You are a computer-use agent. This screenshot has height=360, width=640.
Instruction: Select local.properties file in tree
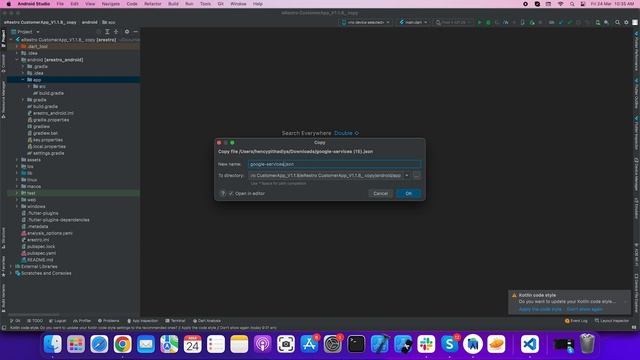point(47,147)
